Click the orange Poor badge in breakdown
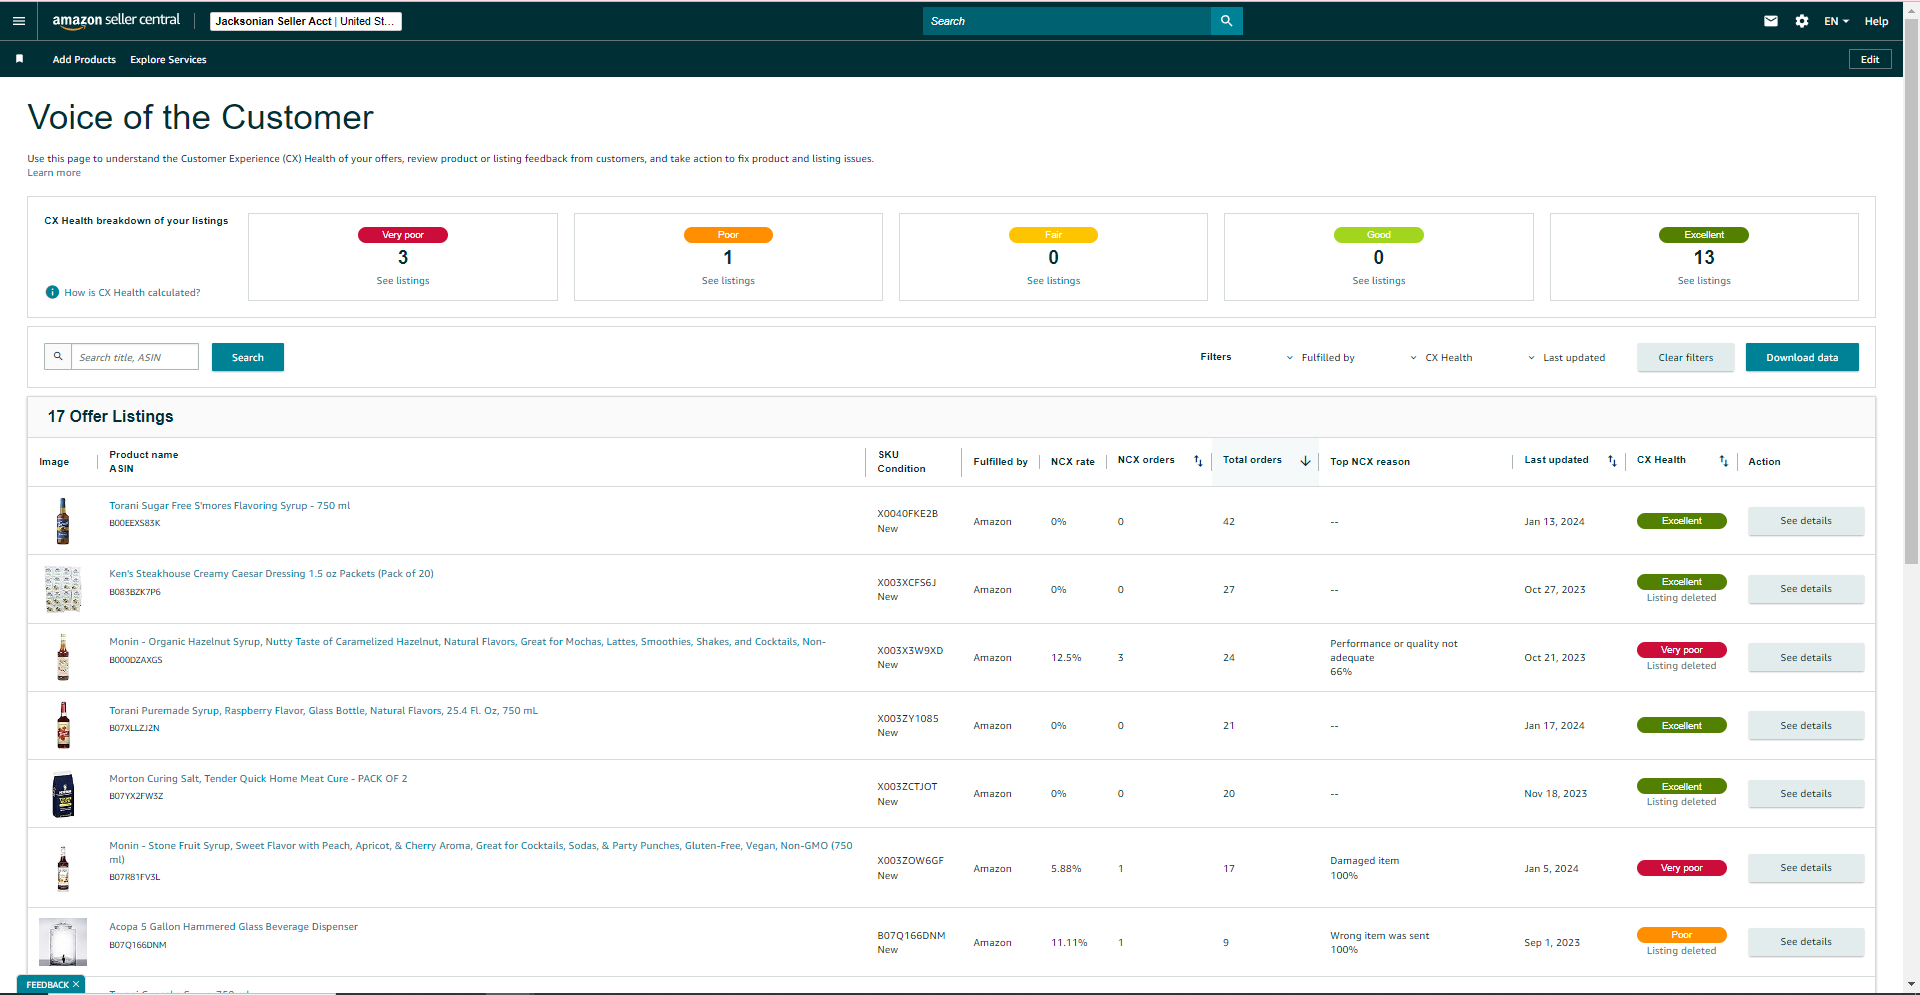1920x995 pixels. pos(728,235)
